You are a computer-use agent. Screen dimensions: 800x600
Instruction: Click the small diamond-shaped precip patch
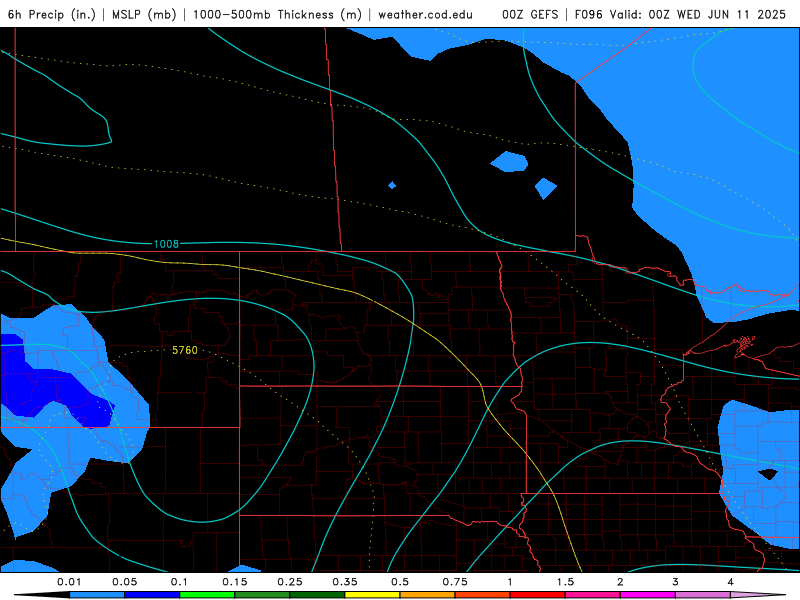point(392,185)
